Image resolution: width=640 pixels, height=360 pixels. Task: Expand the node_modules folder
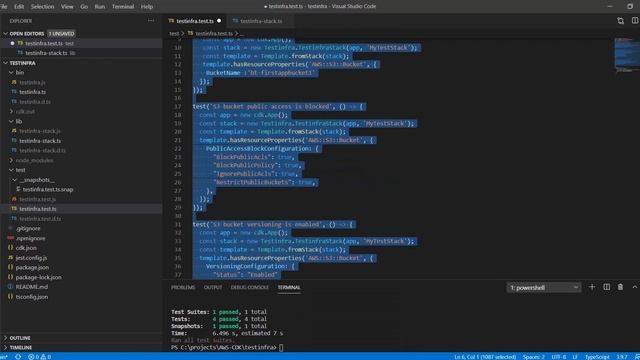[x=11, y=160]
